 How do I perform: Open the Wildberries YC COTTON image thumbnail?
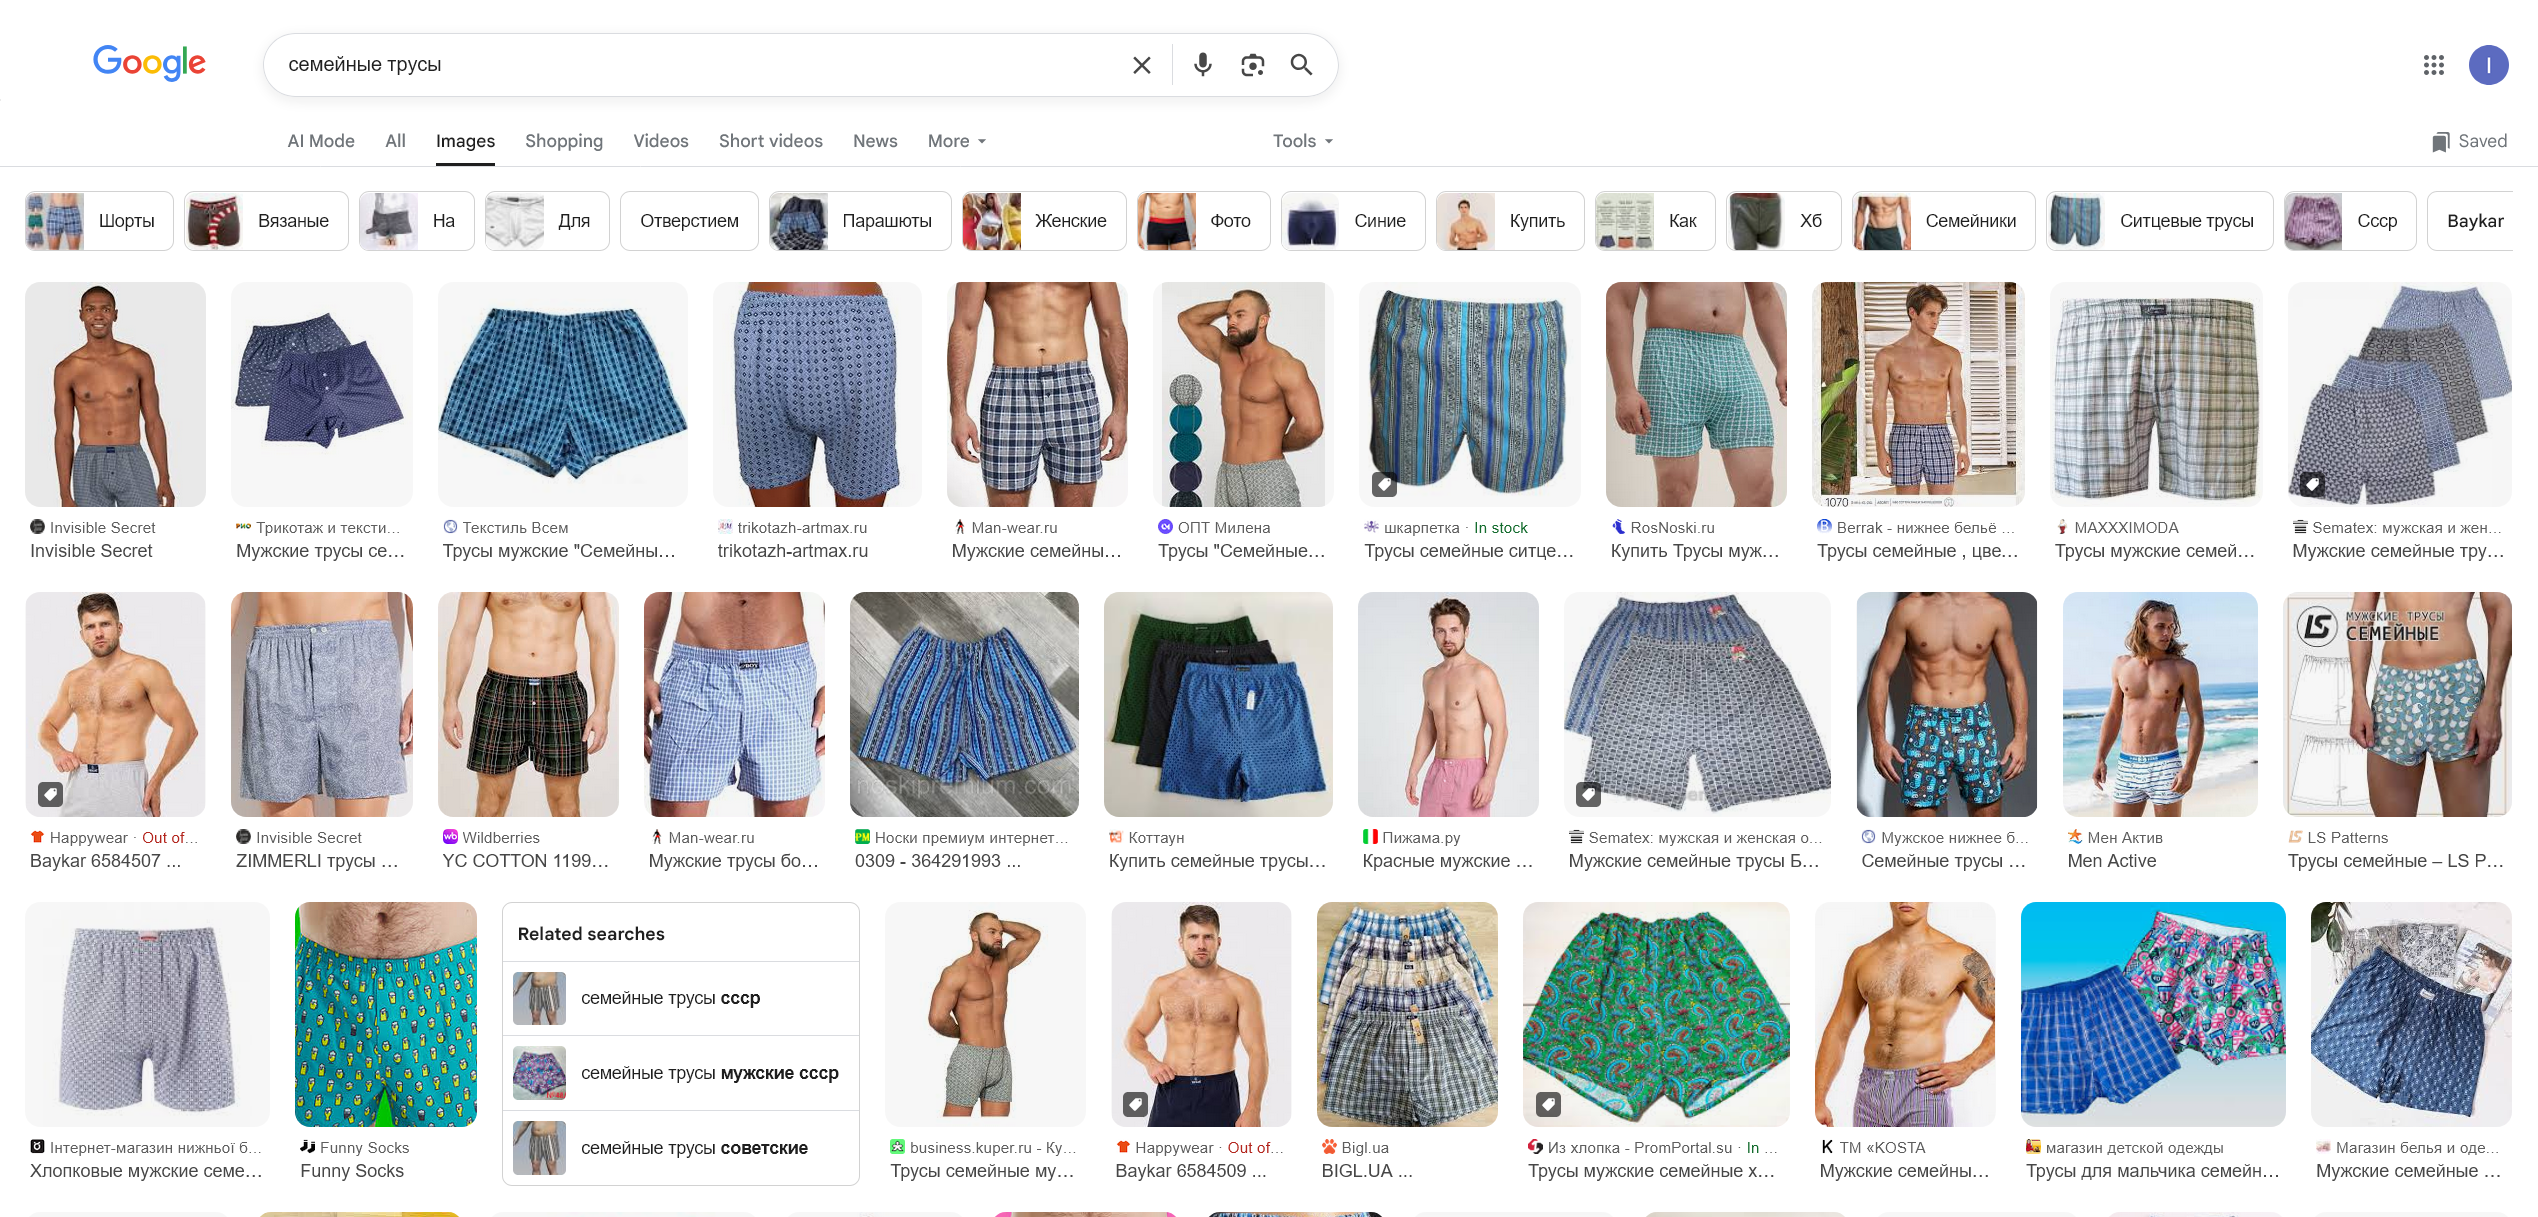click(x=528, y=704)
